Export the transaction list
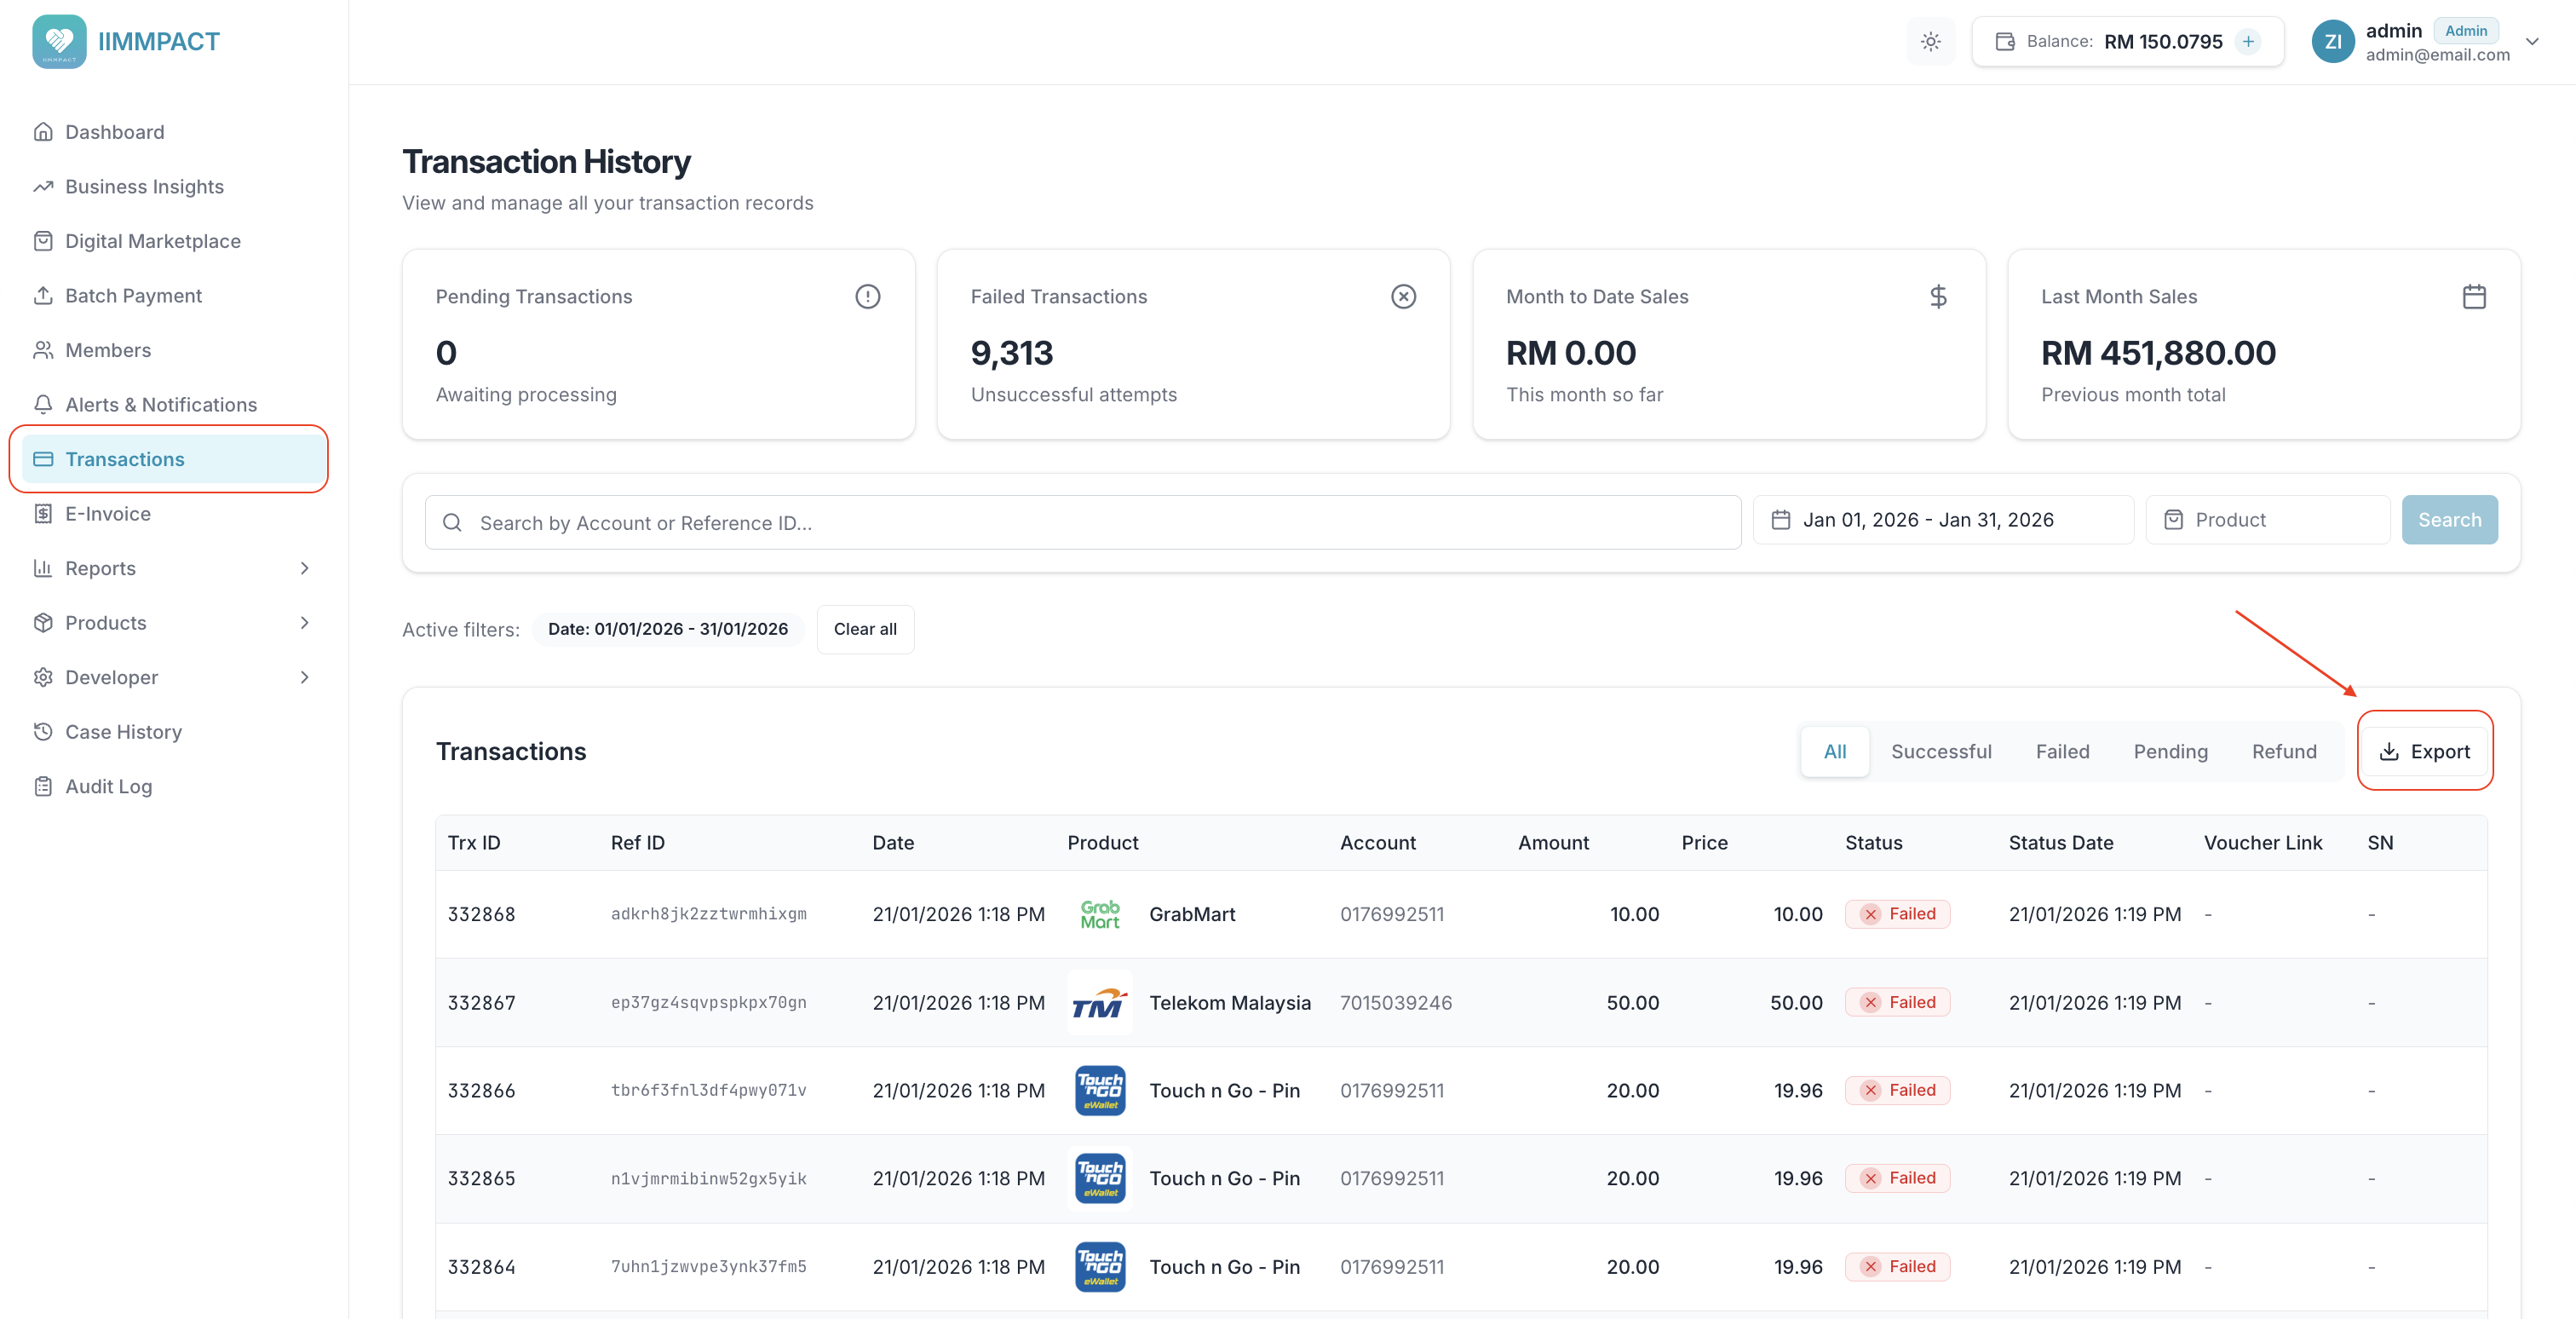Screen dimensions: 2576x1319 [2425, 751]
